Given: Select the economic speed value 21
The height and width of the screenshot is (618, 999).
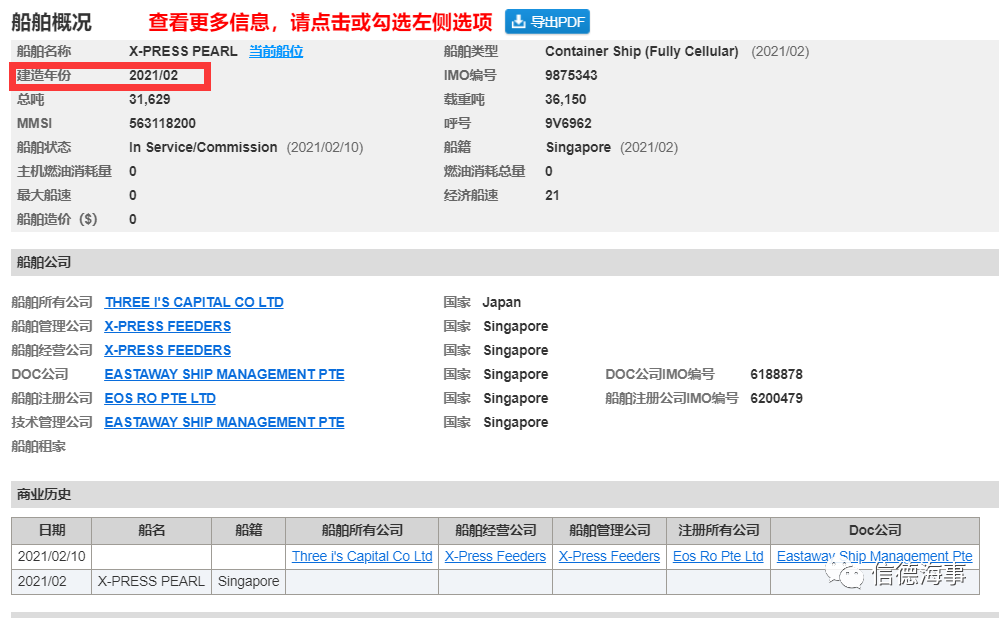Looking at the screenshot, I should pos(552,196).
